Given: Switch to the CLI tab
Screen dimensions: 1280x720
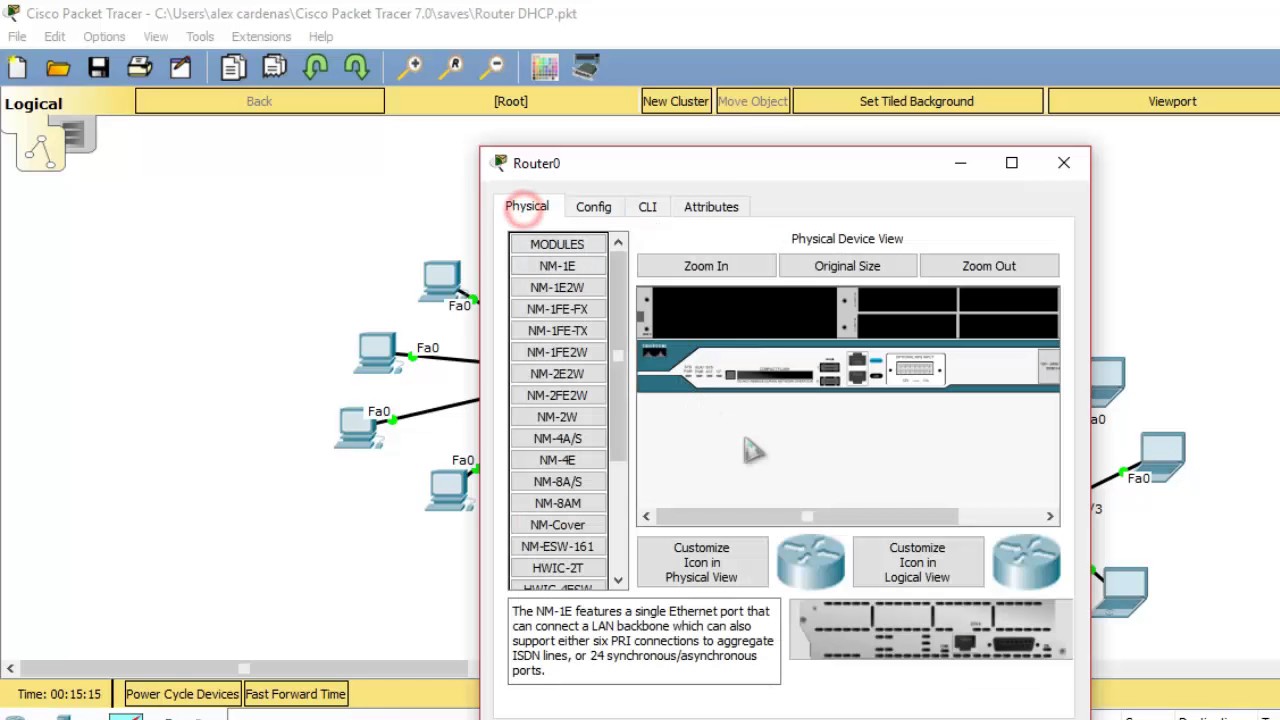Looking at the screenshot, I should 647,207.
